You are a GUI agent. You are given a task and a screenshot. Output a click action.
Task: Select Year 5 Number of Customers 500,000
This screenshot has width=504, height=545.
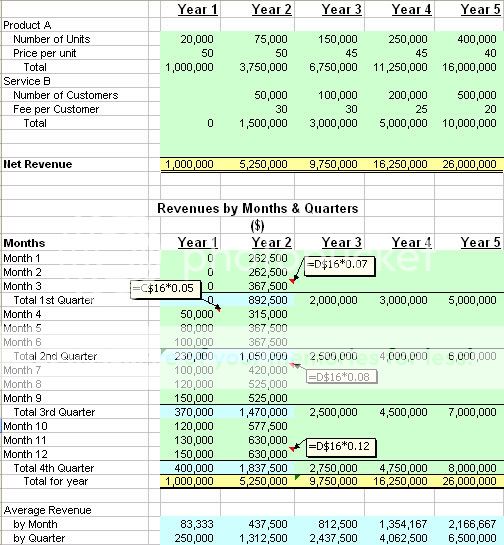tap(477, 95)
